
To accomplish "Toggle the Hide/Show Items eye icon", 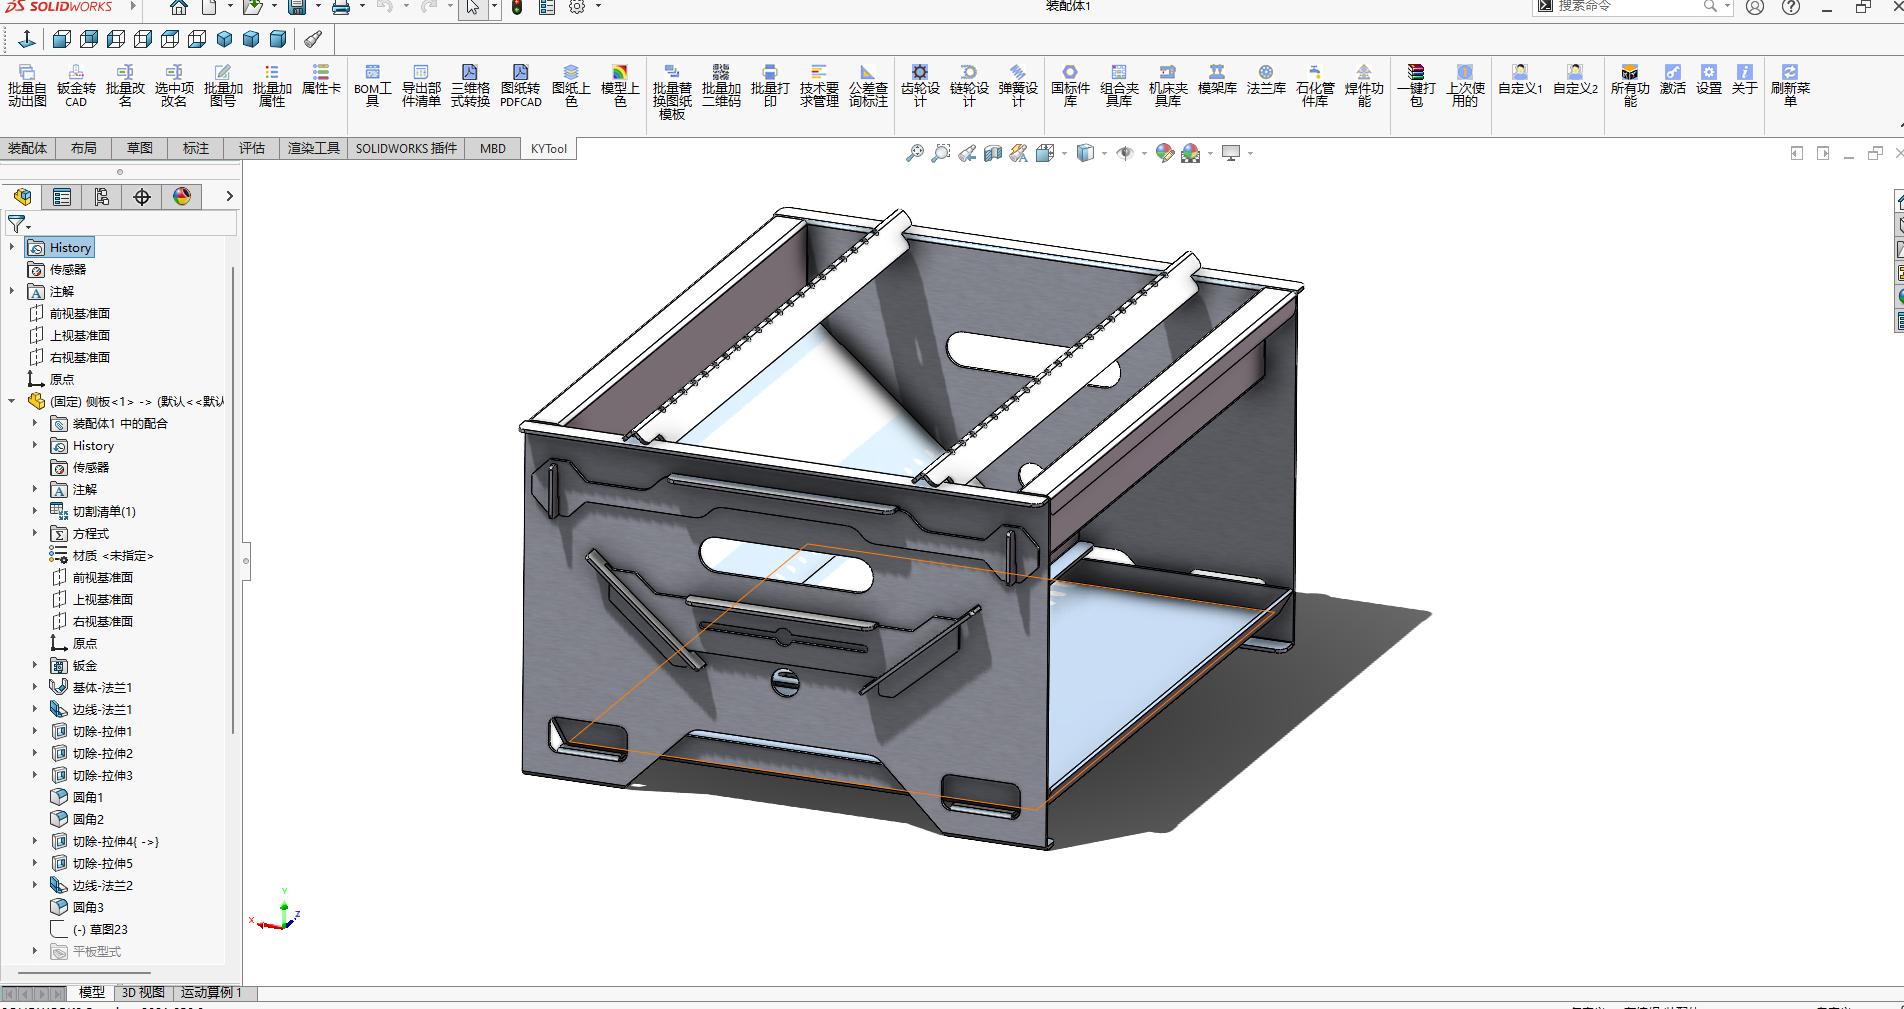I will click(1125, 153).
